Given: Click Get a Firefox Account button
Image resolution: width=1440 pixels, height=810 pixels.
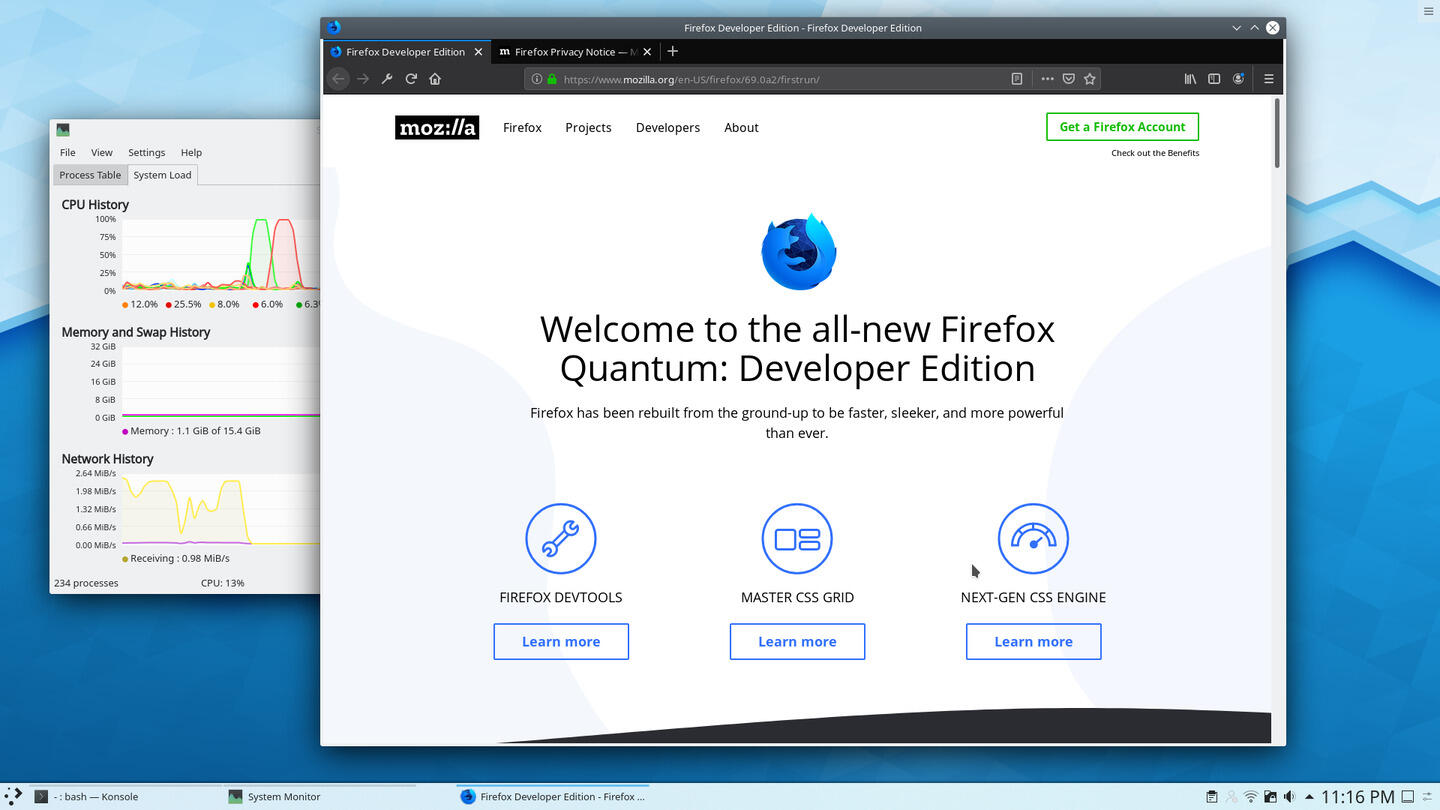Looking at the screenshot, I should click(x=1122, y=127).
